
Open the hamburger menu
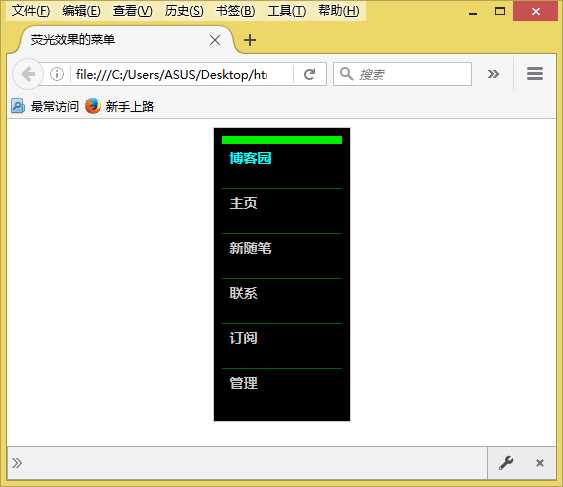point(535,74)
